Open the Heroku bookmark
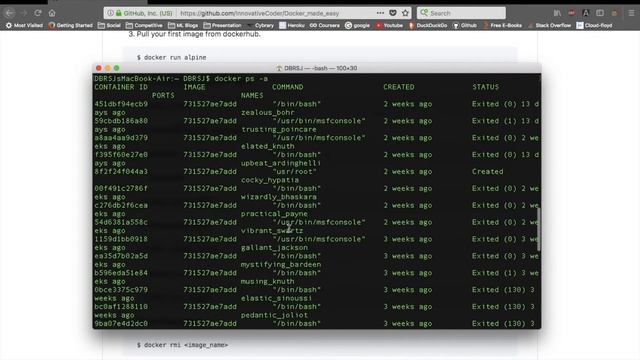This screenshot has height=360, width=640. 292,25
